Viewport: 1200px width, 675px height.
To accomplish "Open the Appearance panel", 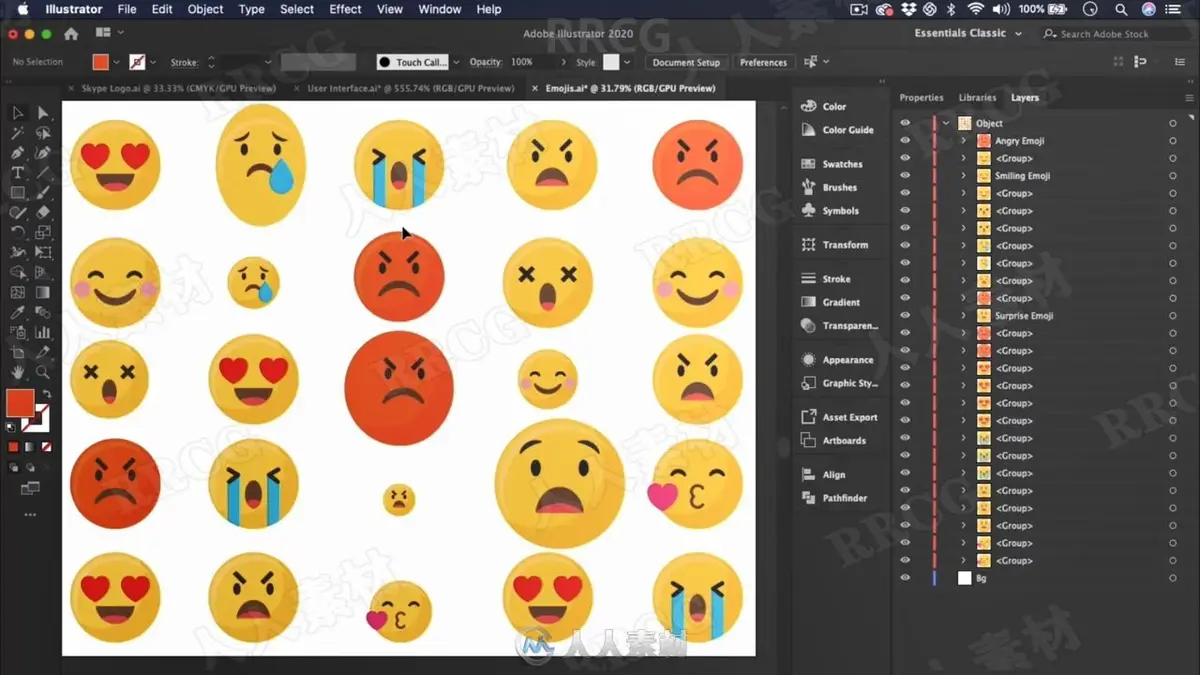I will (837, 360).
